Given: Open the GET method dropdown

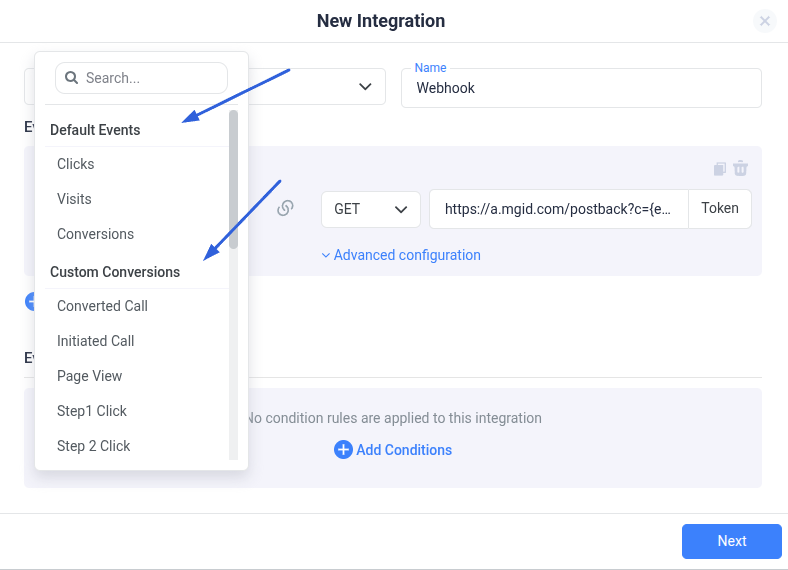Looking at the screenshot, I should 371,209.
